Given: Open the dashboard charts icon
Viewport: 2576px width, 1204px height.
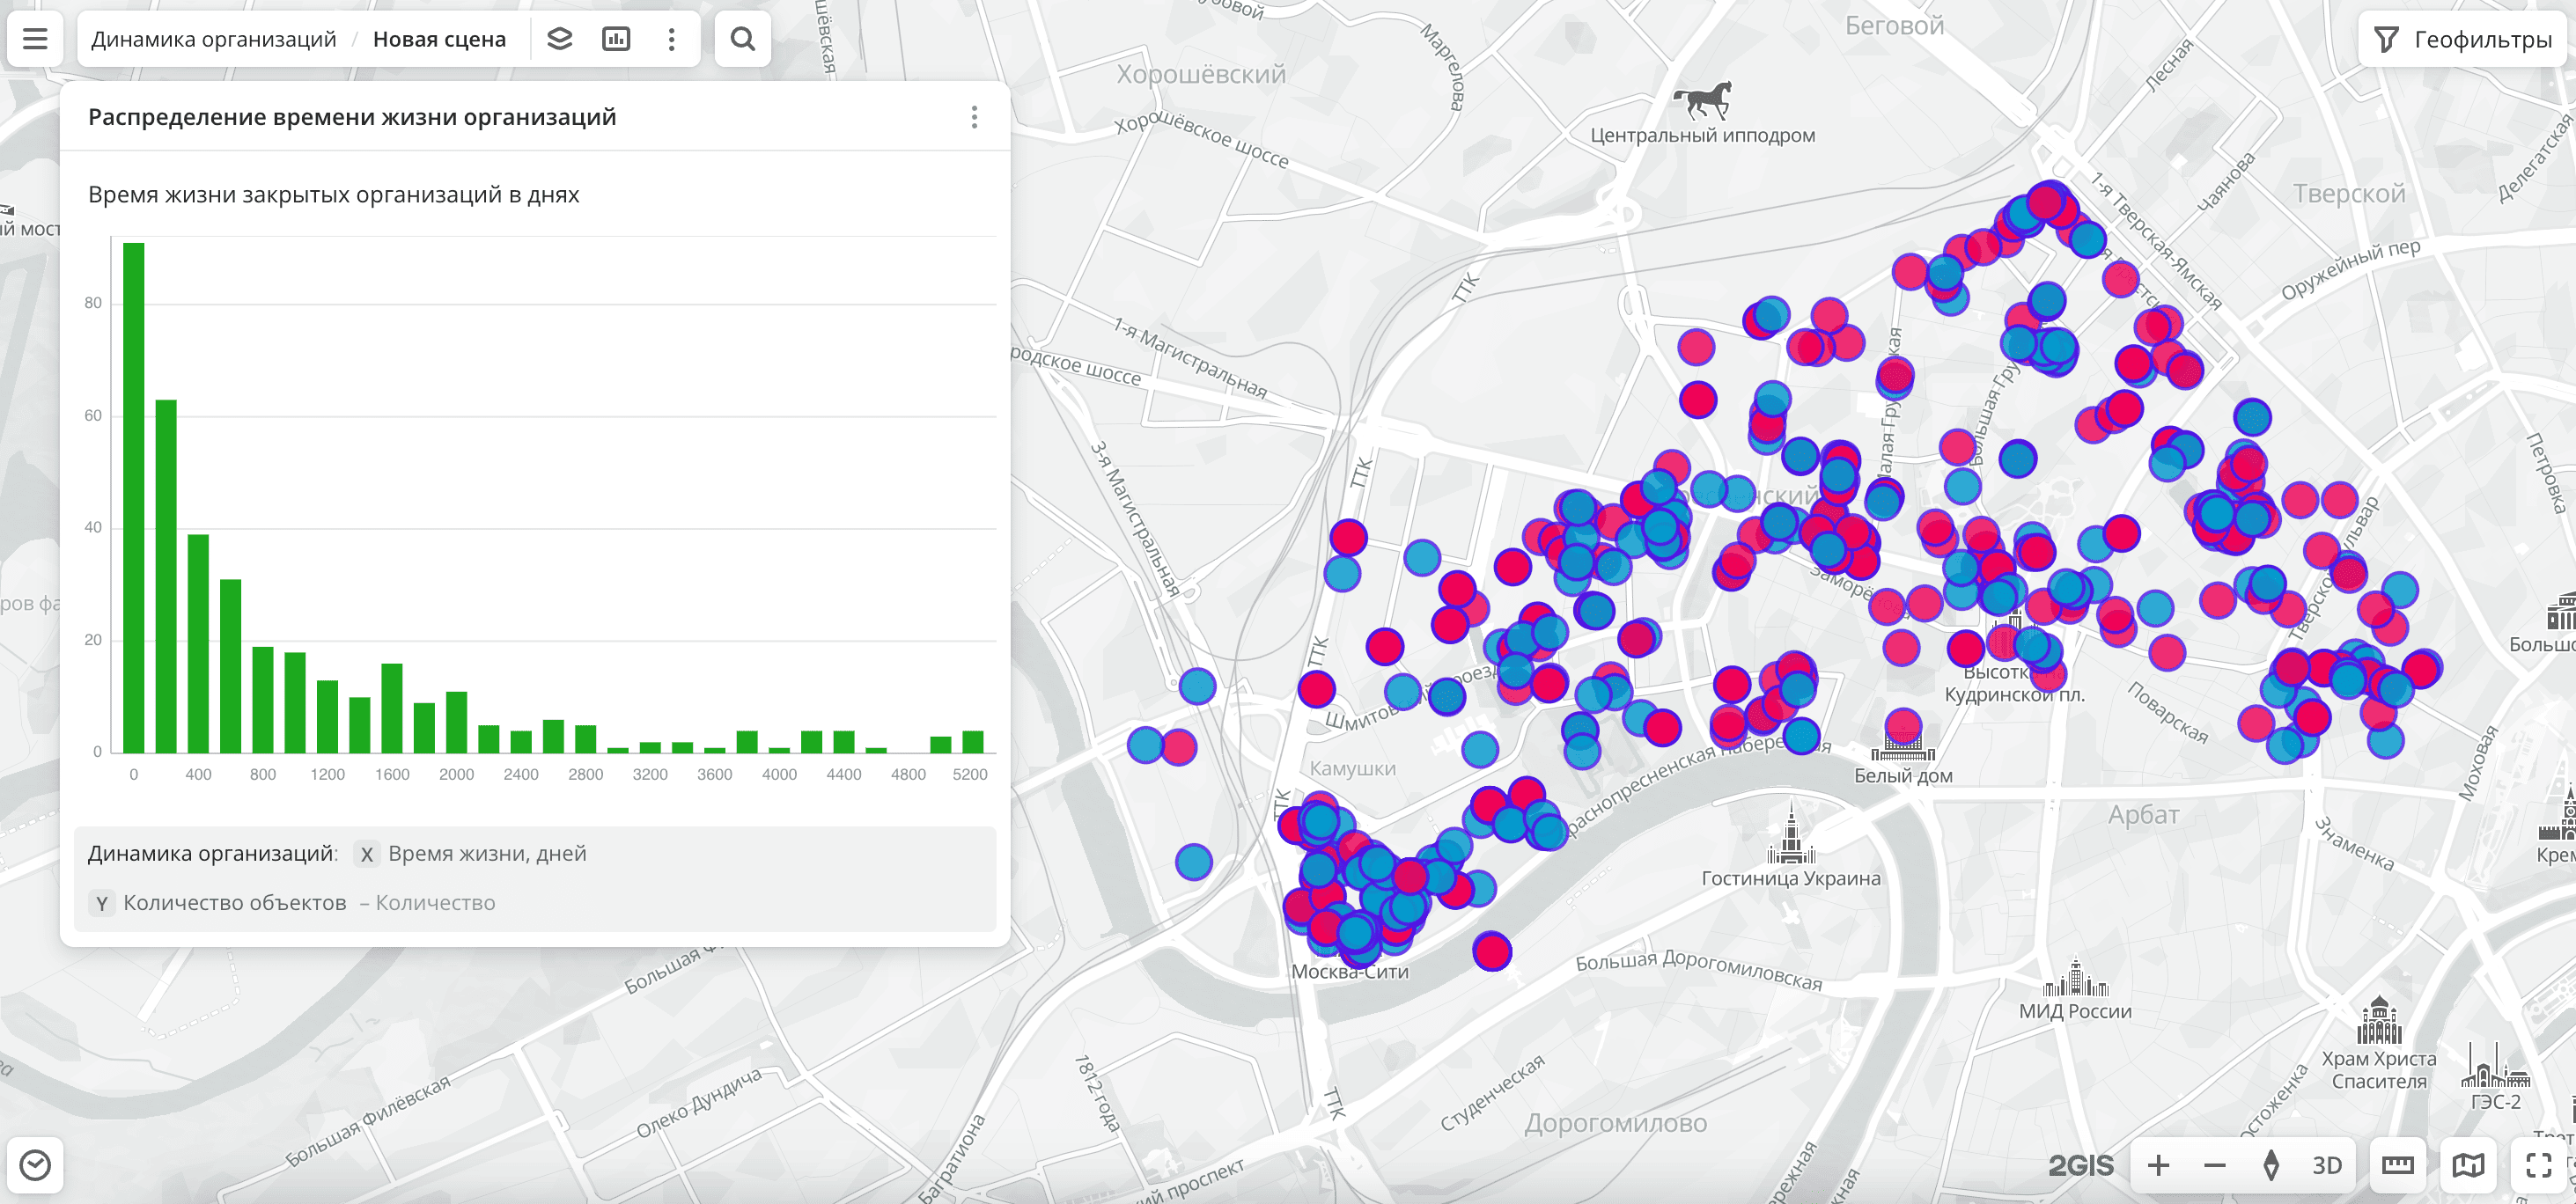Looking at the screenshot, I should 616,39.
